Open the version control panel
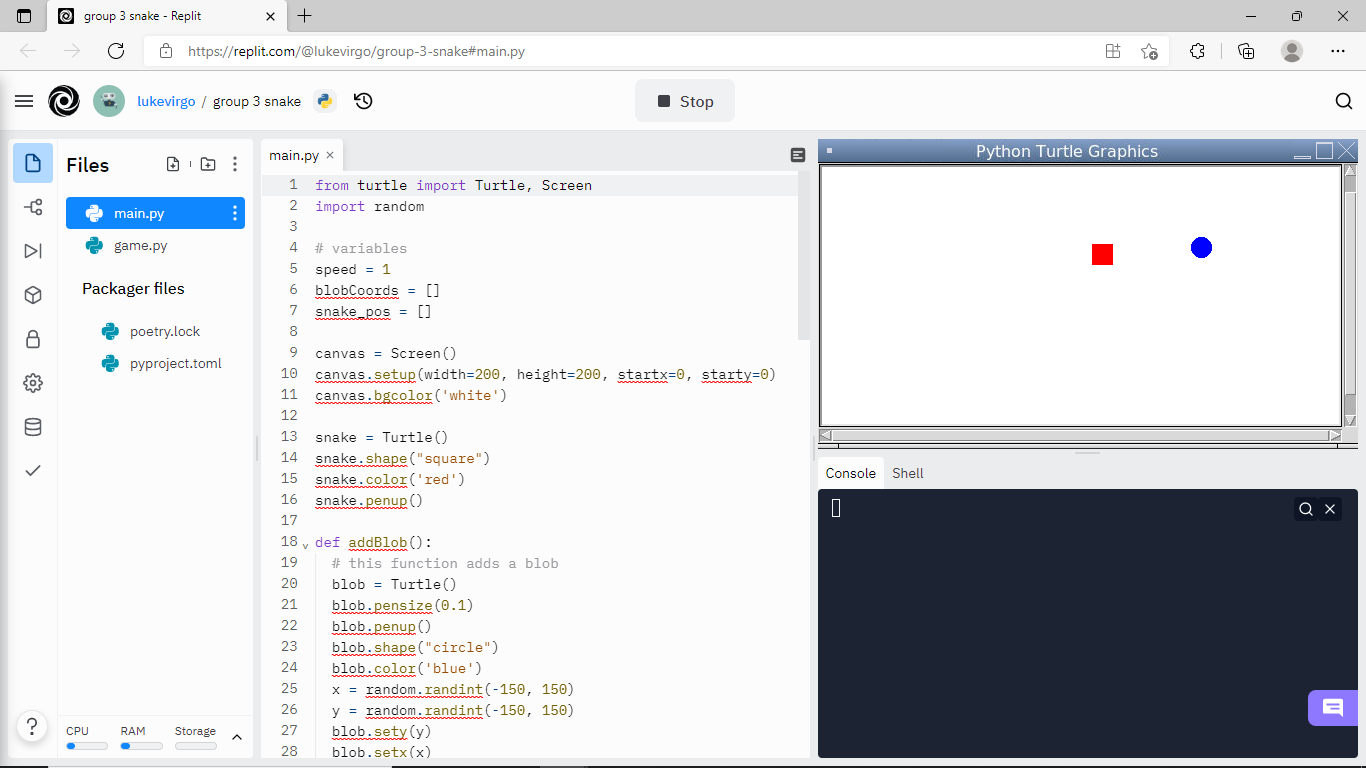1366x768 pixels. [33, 207]
